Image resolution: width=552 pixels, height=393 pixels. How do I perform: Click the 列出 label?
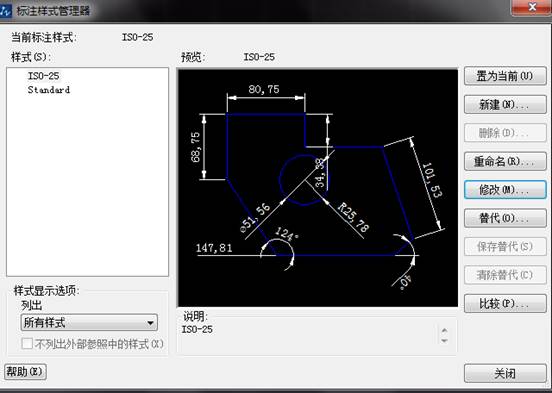coord(31,305)
